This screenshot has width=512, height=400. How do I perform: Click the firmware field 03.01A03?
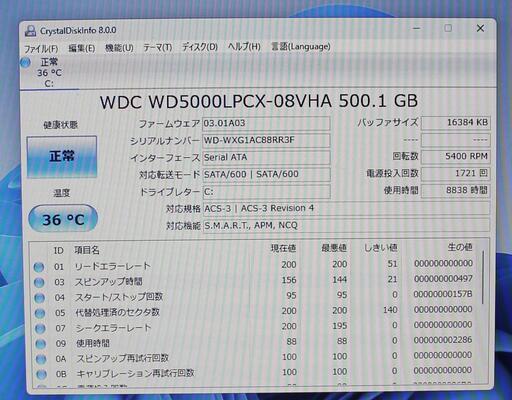coord(266,123)
